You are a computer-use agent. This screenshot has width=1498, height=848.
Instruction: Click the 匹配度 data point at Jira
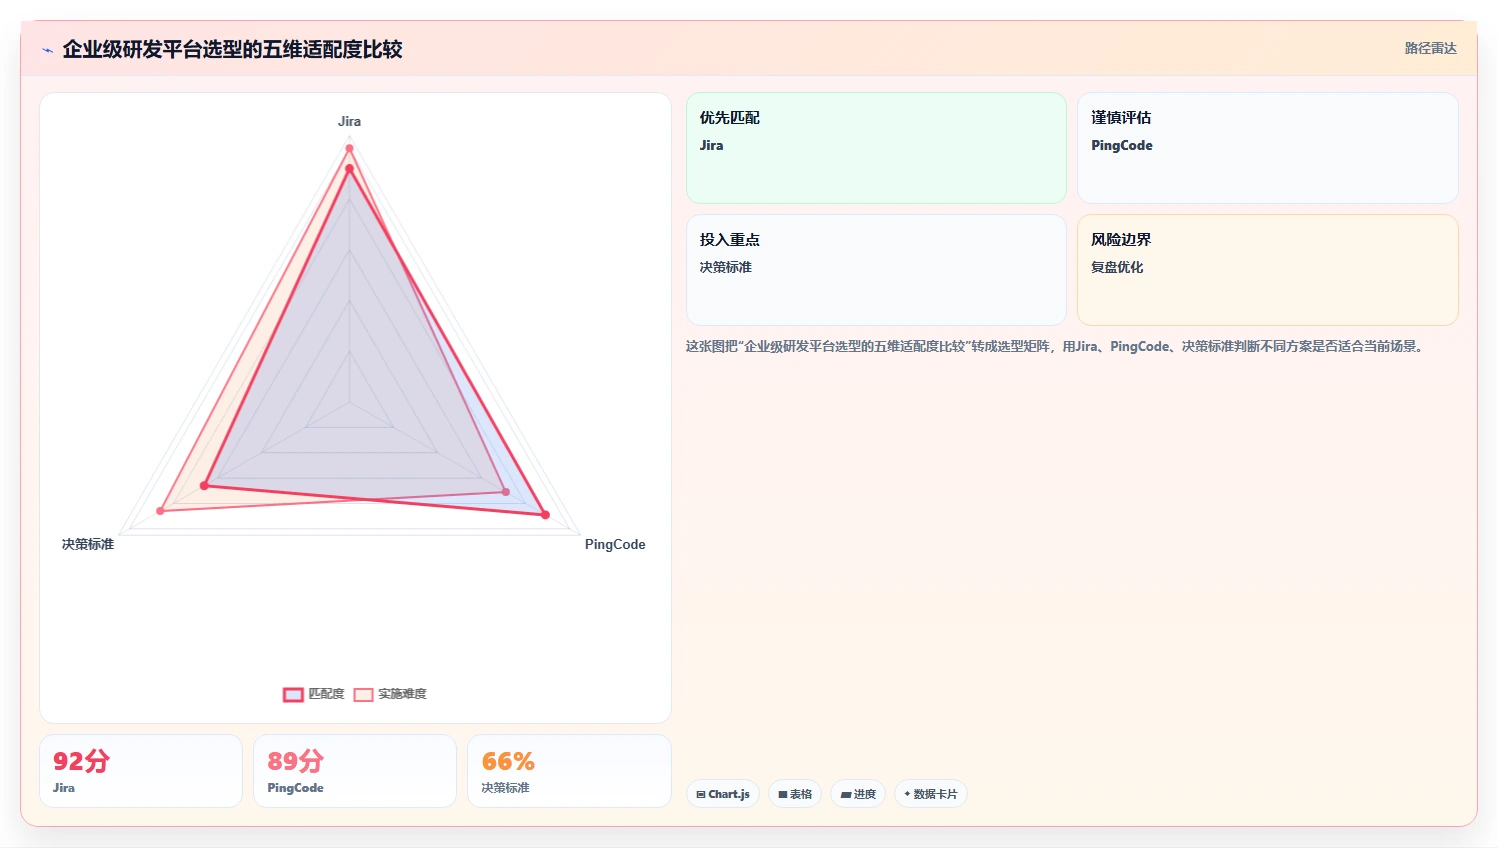pos(349,169)
